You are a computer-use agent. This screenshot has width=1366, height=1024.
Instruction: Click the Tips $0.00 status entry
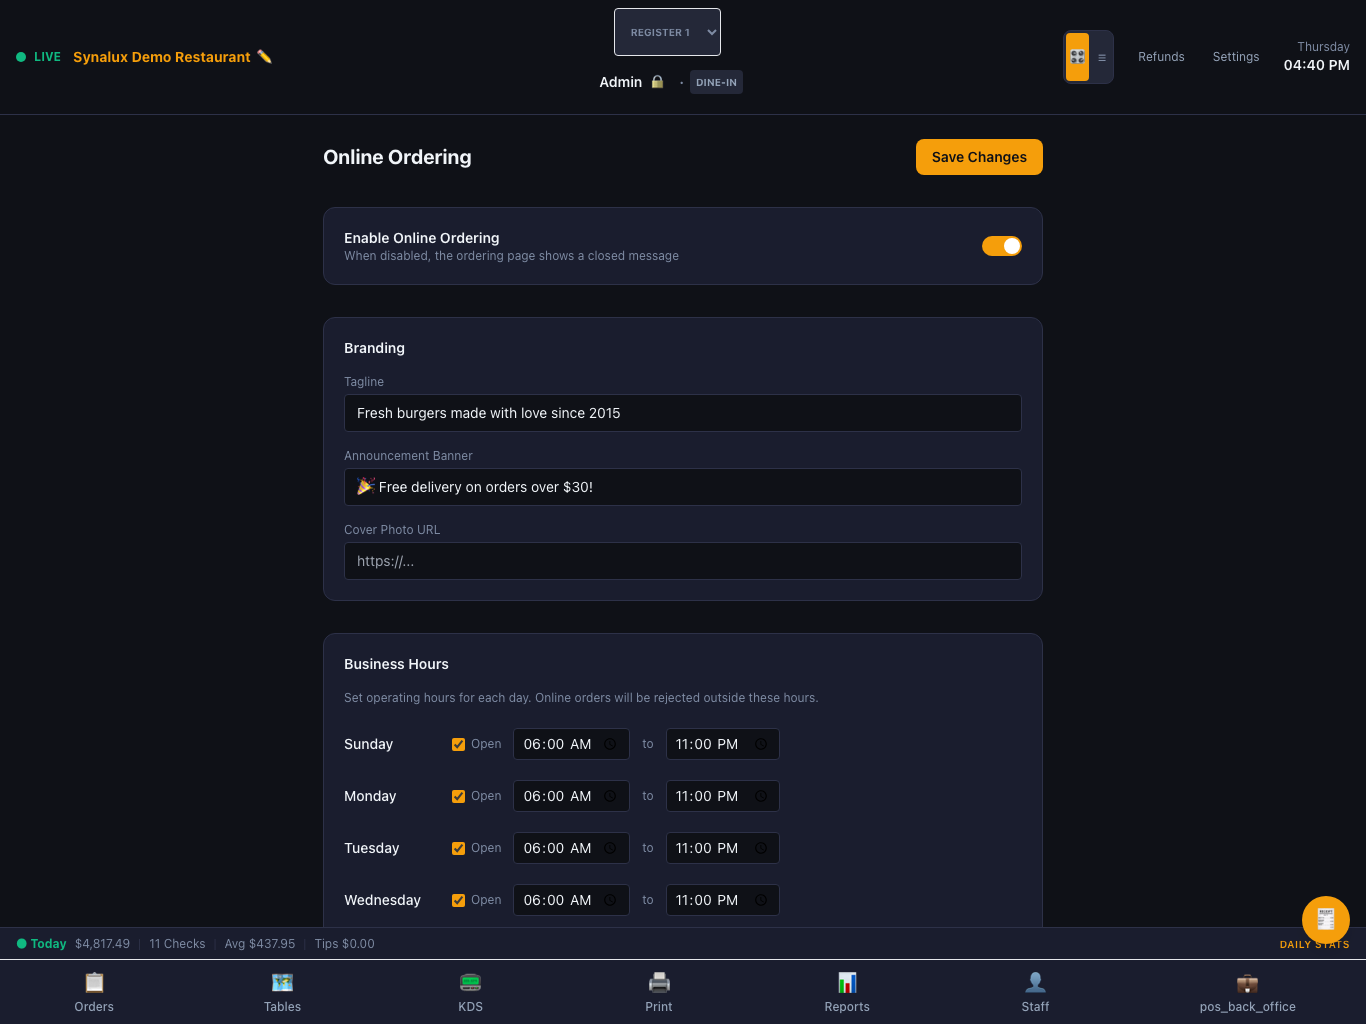pyautogui.click(x=344, y=944)
